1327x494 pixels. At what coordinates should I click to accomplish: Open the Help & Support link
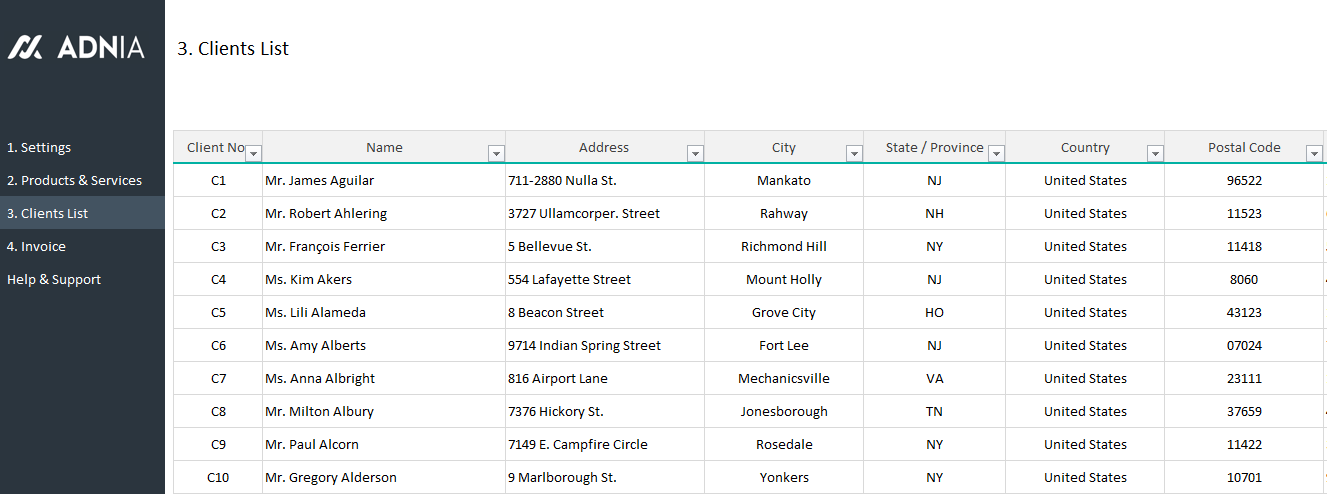pos(54,279)
